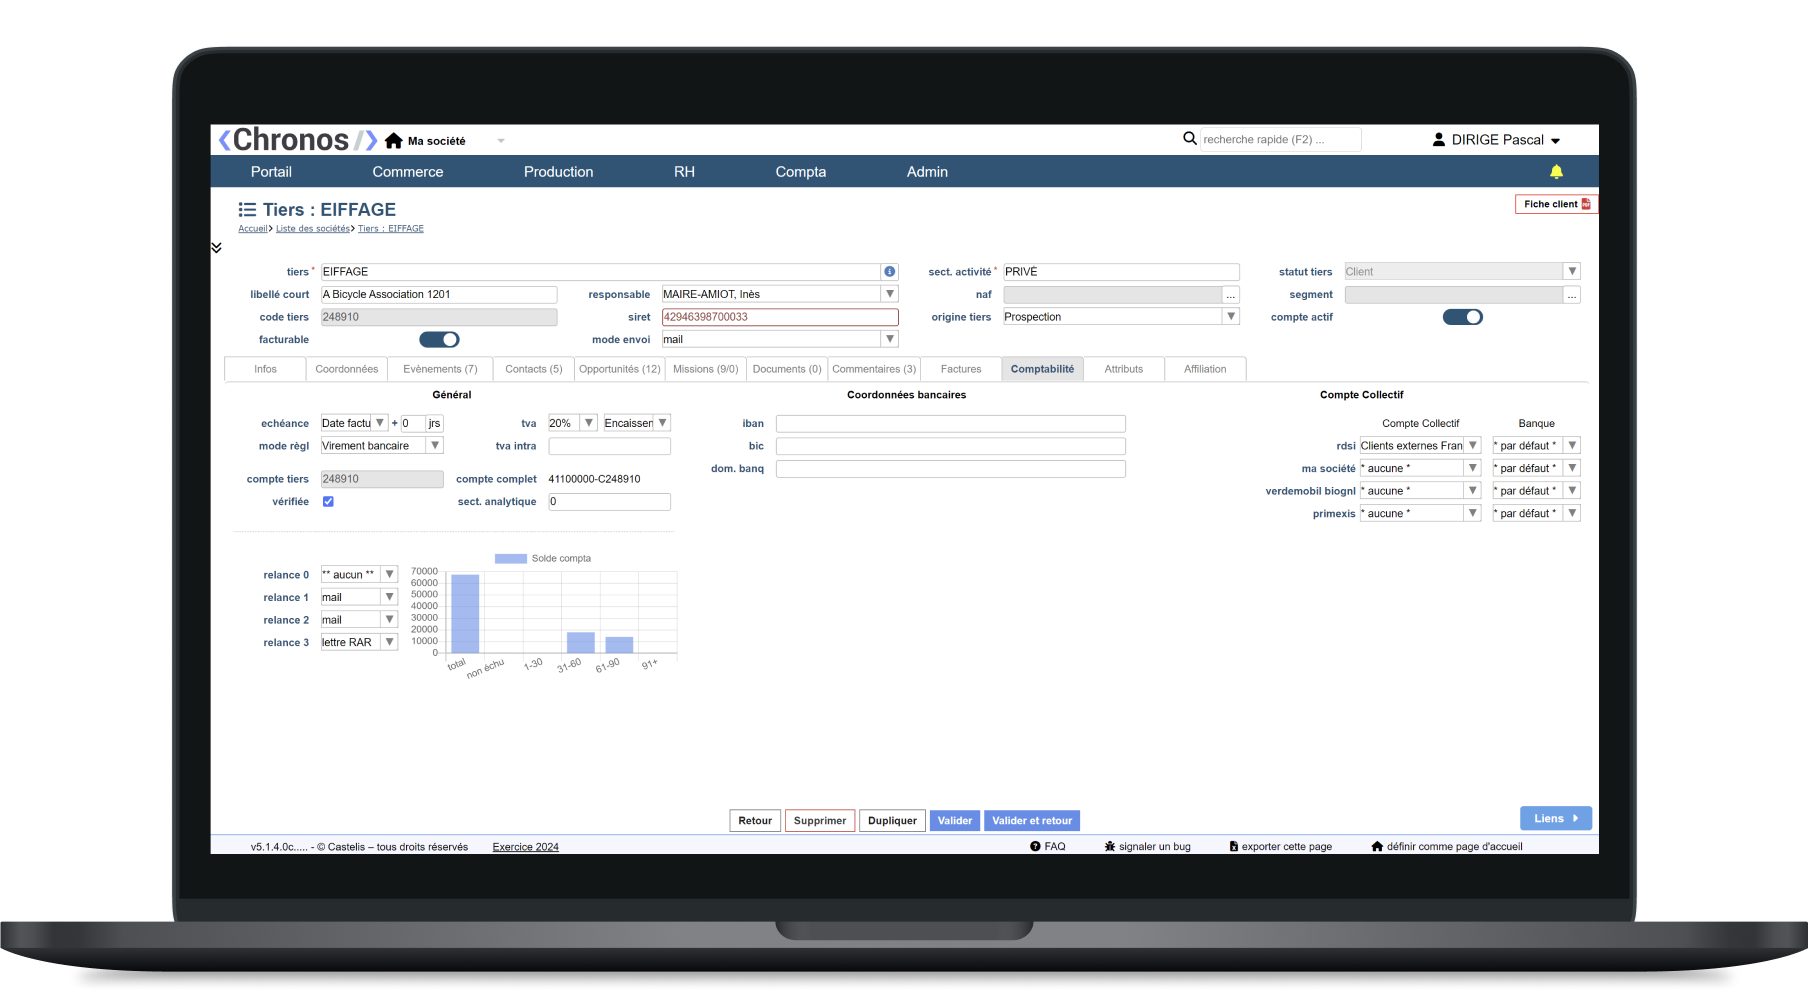Click the Valider et retour button
Screen dimensions: 1809x992
1032,821
